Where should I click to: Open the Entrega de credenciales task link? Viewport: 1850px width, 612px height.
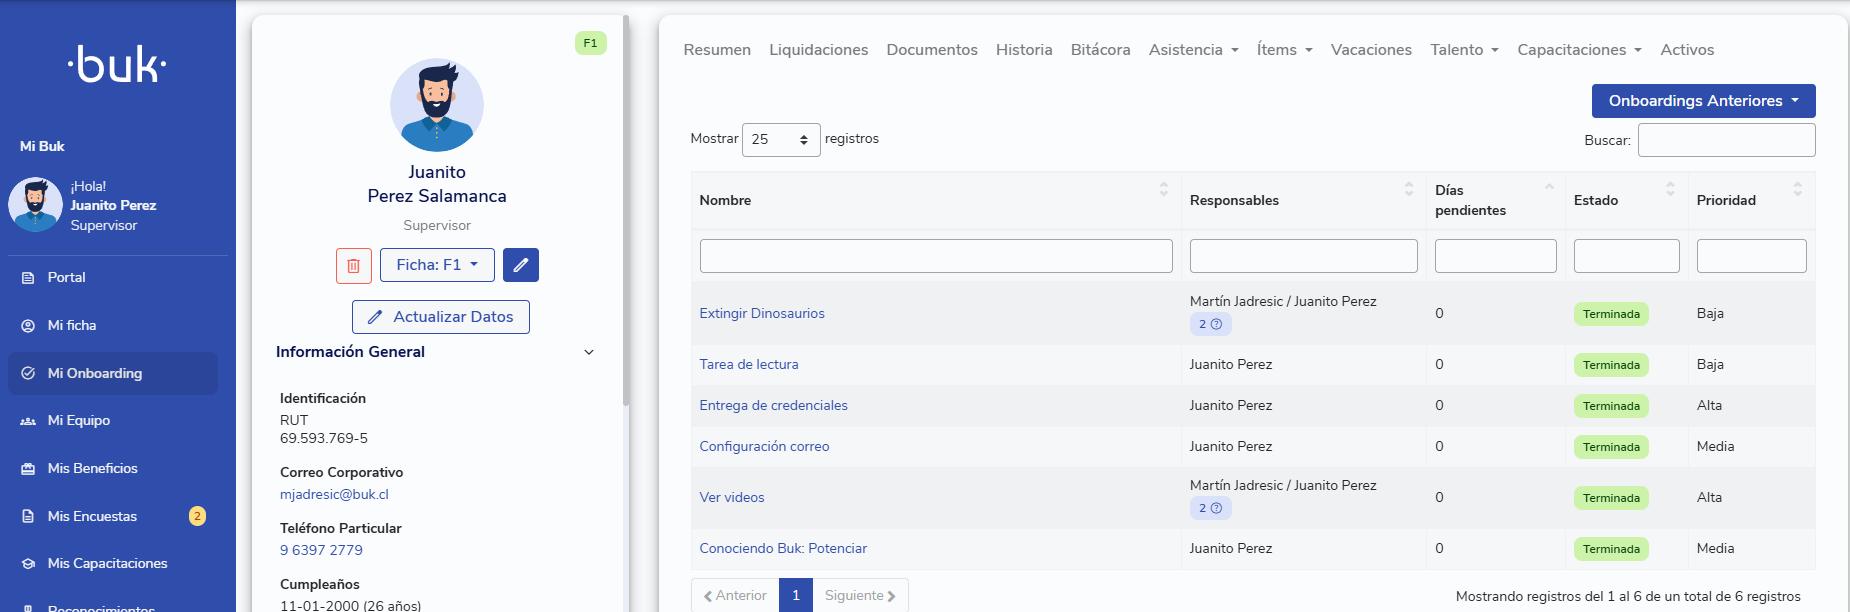(x=773, y=405)
